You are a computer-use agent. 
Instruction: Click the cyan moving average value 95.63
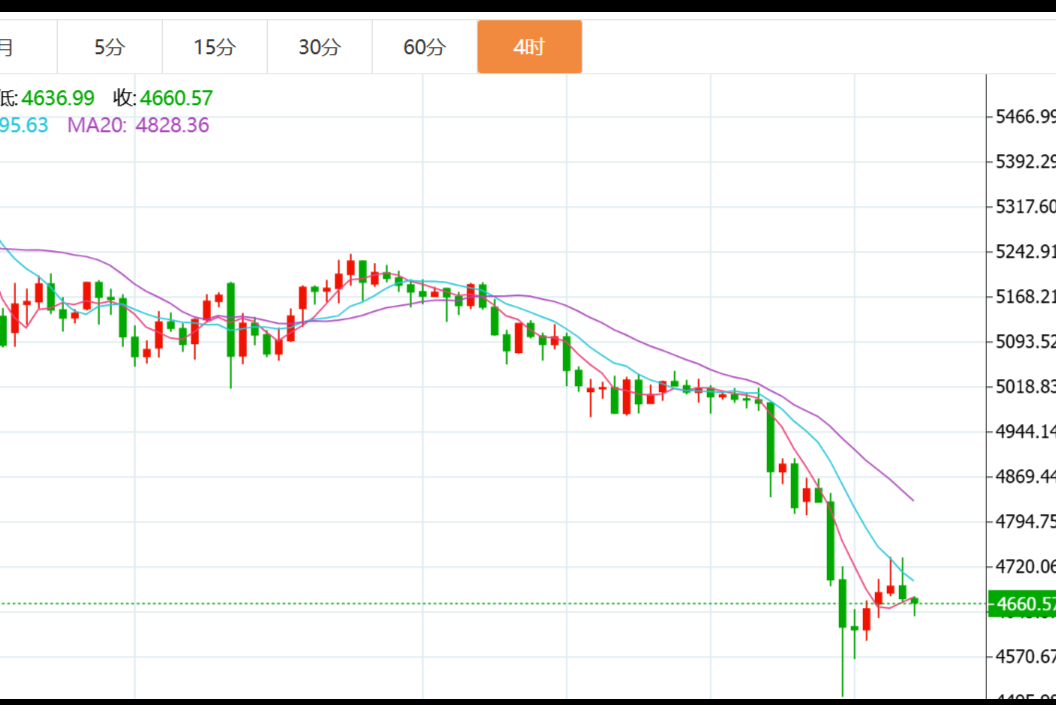tap(23, 125)
